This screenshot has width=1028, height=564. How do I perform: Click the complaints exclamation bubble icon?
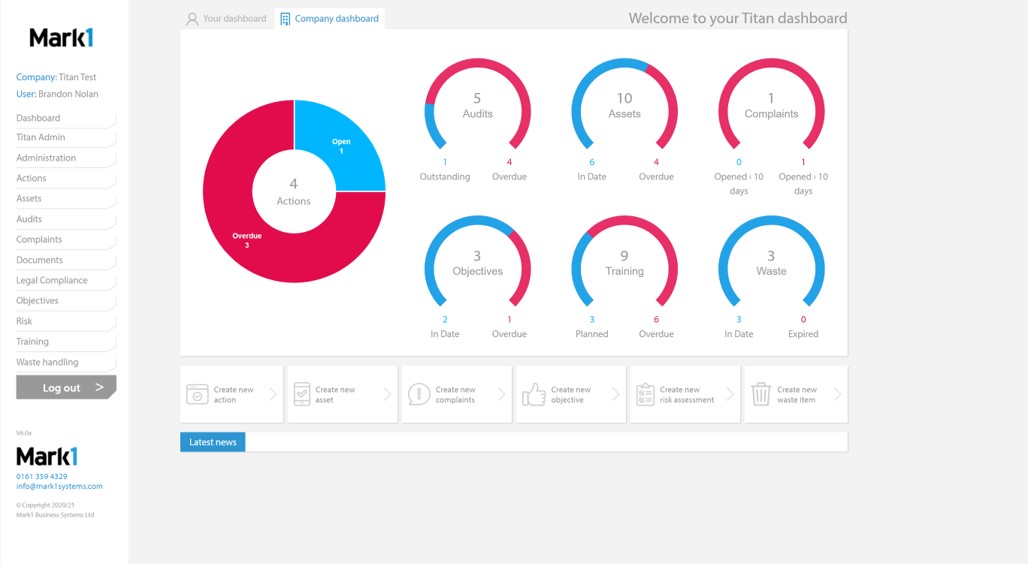(419, 394)
